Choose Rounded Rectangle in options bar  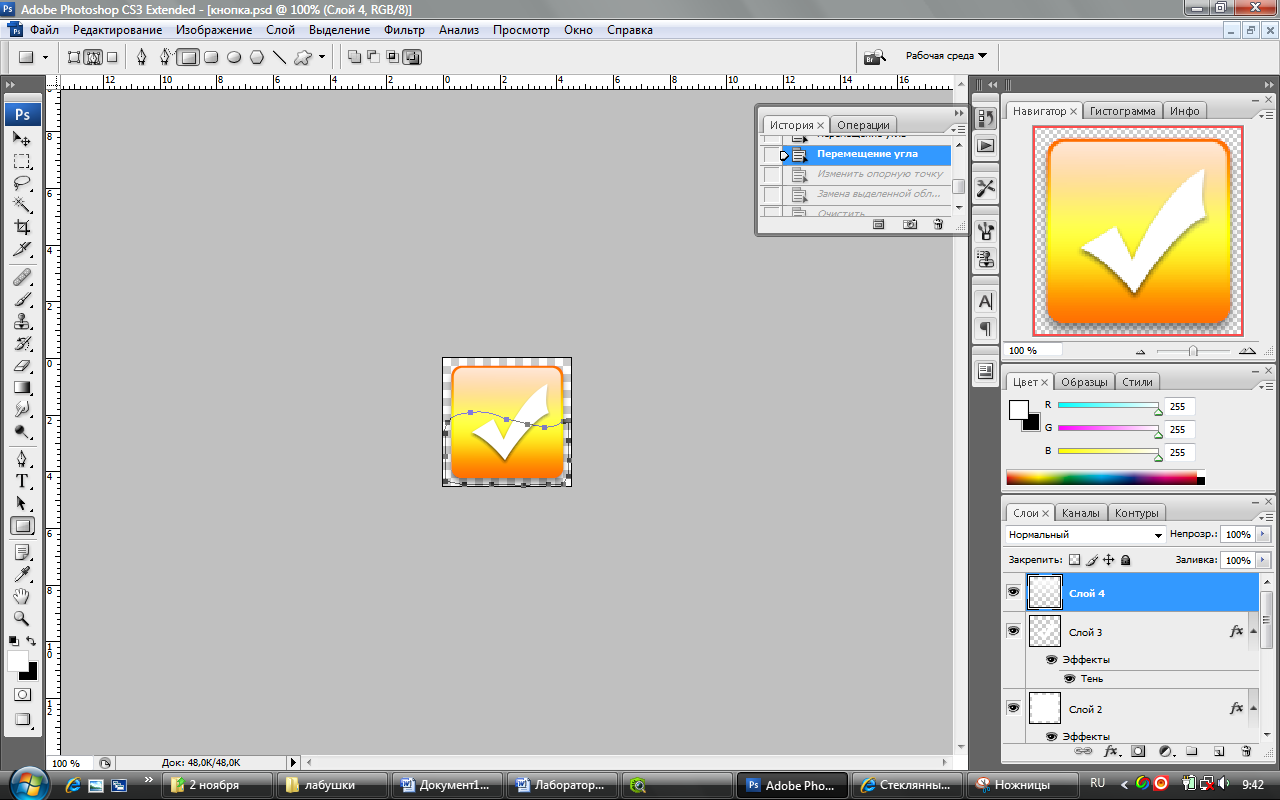[x=211, y=57]
